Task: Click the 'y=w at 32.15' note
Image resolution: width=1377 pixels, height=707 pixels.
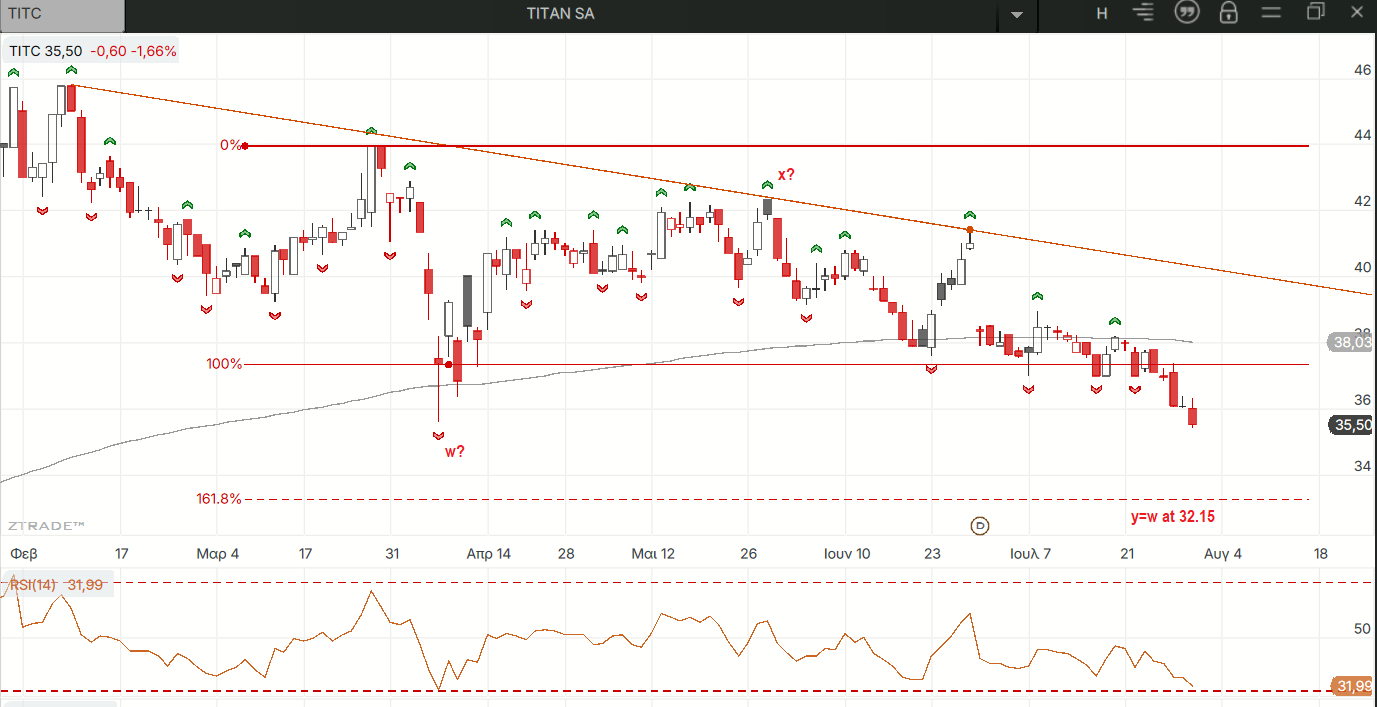Action: tap(1173, 517)
